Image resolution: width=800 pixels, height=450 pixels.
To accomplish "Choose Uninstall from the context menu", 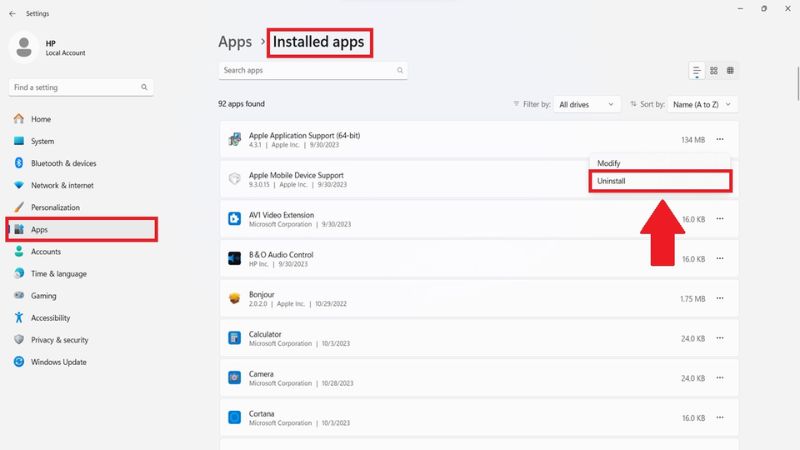I will tap(660, 181).
